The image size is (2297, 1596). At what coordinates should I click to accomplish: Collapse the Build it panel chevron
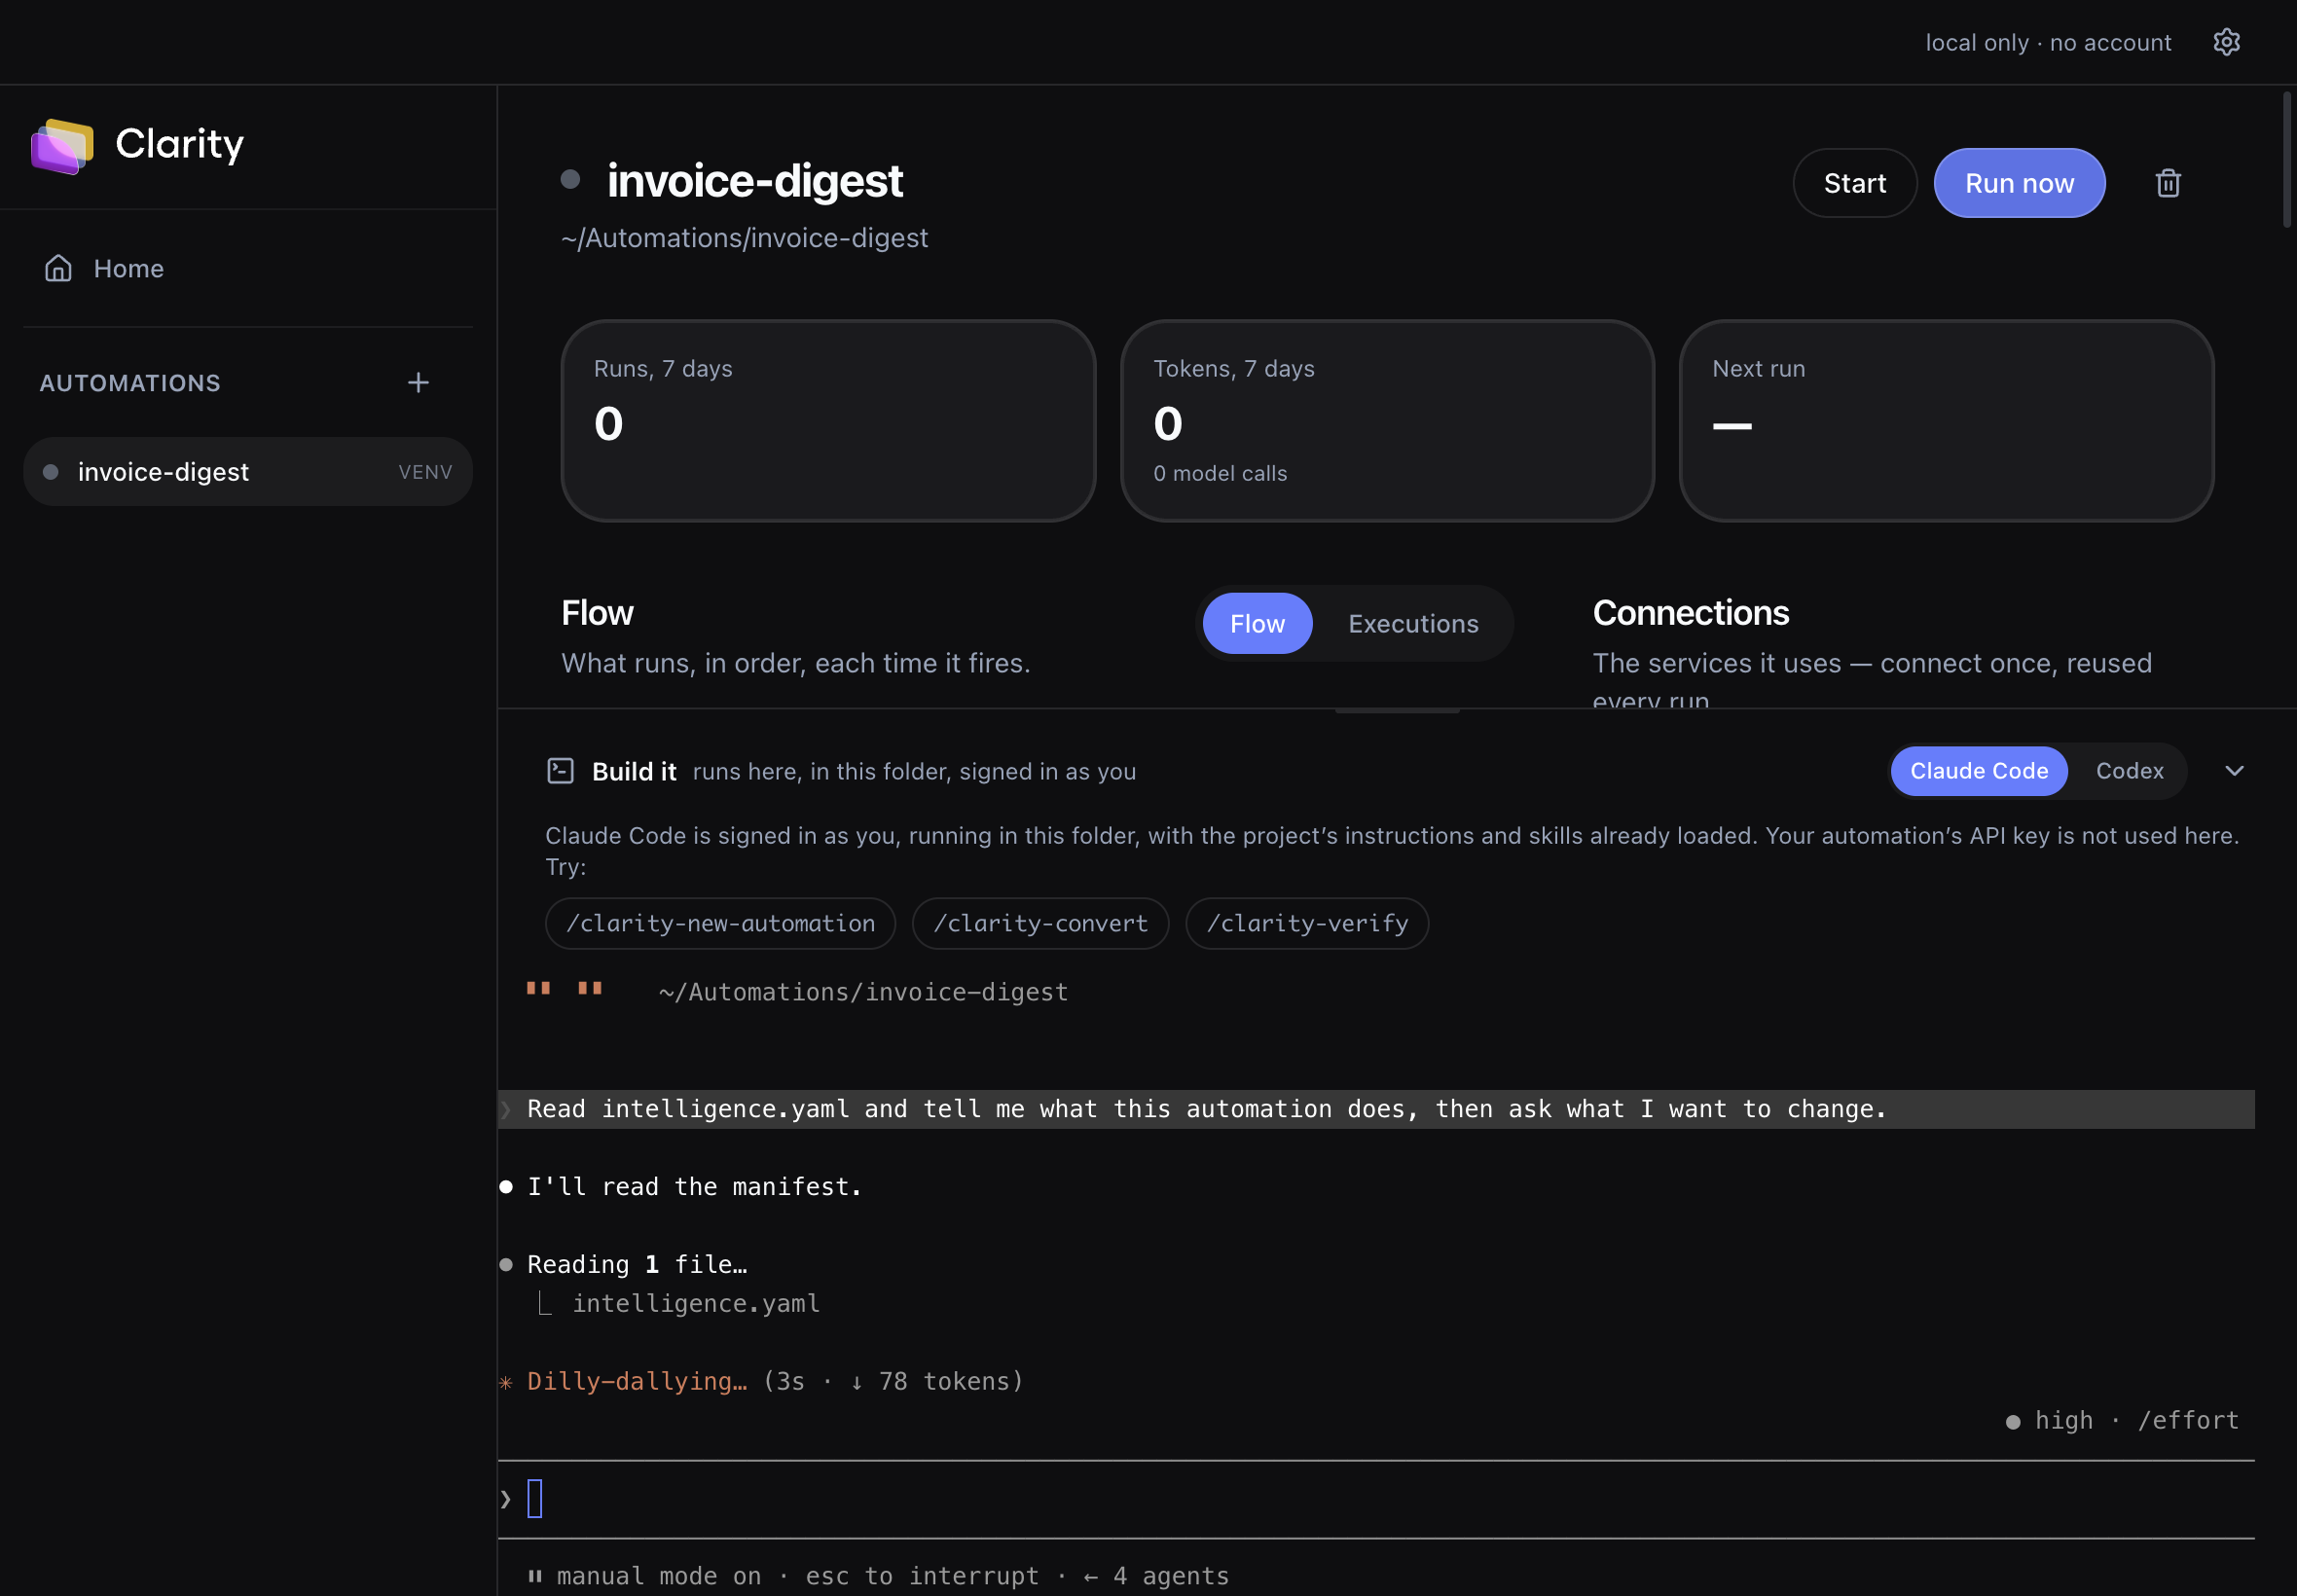tap(2234, 771)
